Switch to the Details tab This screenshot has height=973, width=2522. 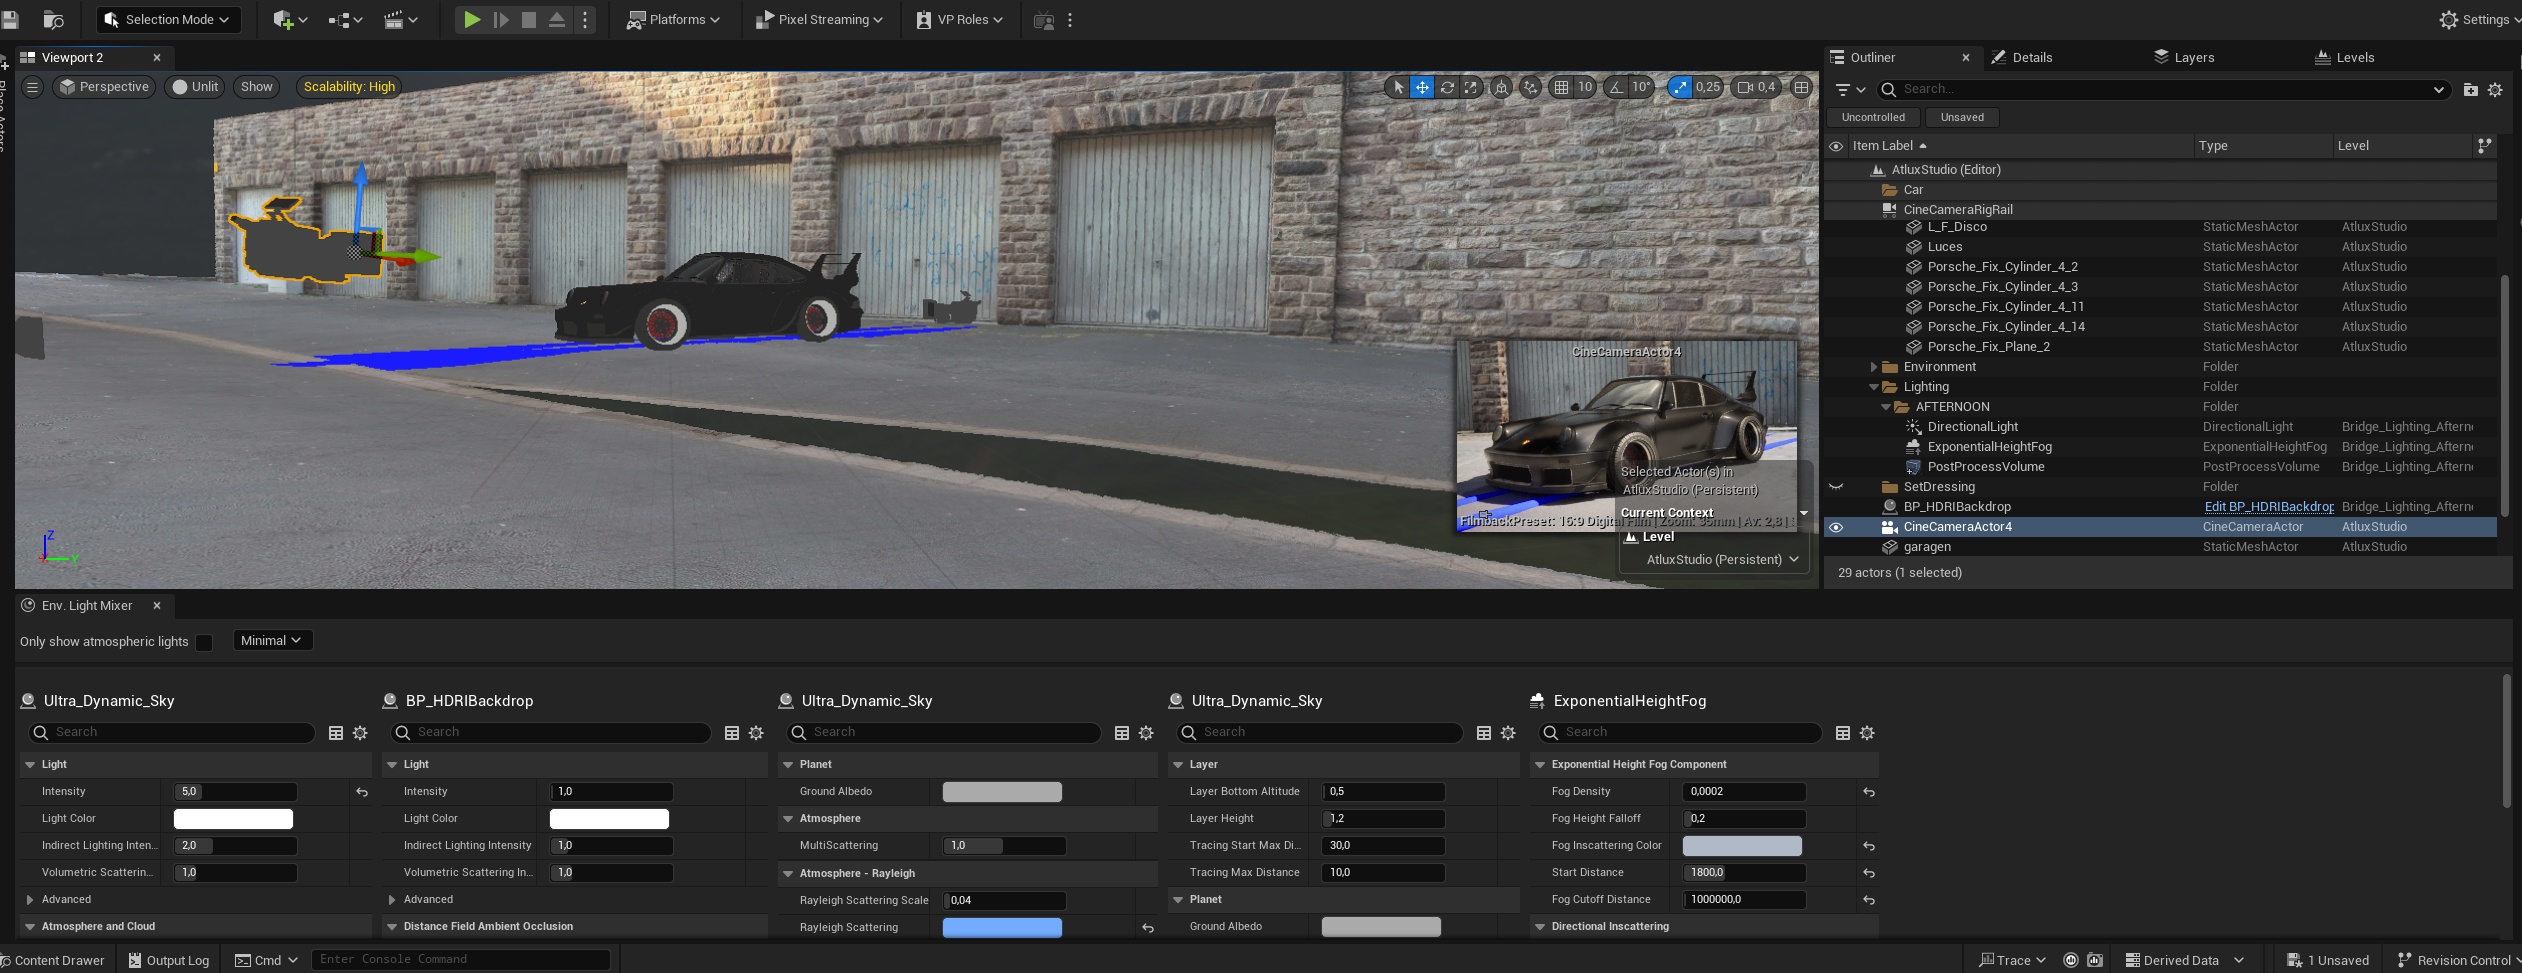pyautogui.click(x=2022, y=57)
